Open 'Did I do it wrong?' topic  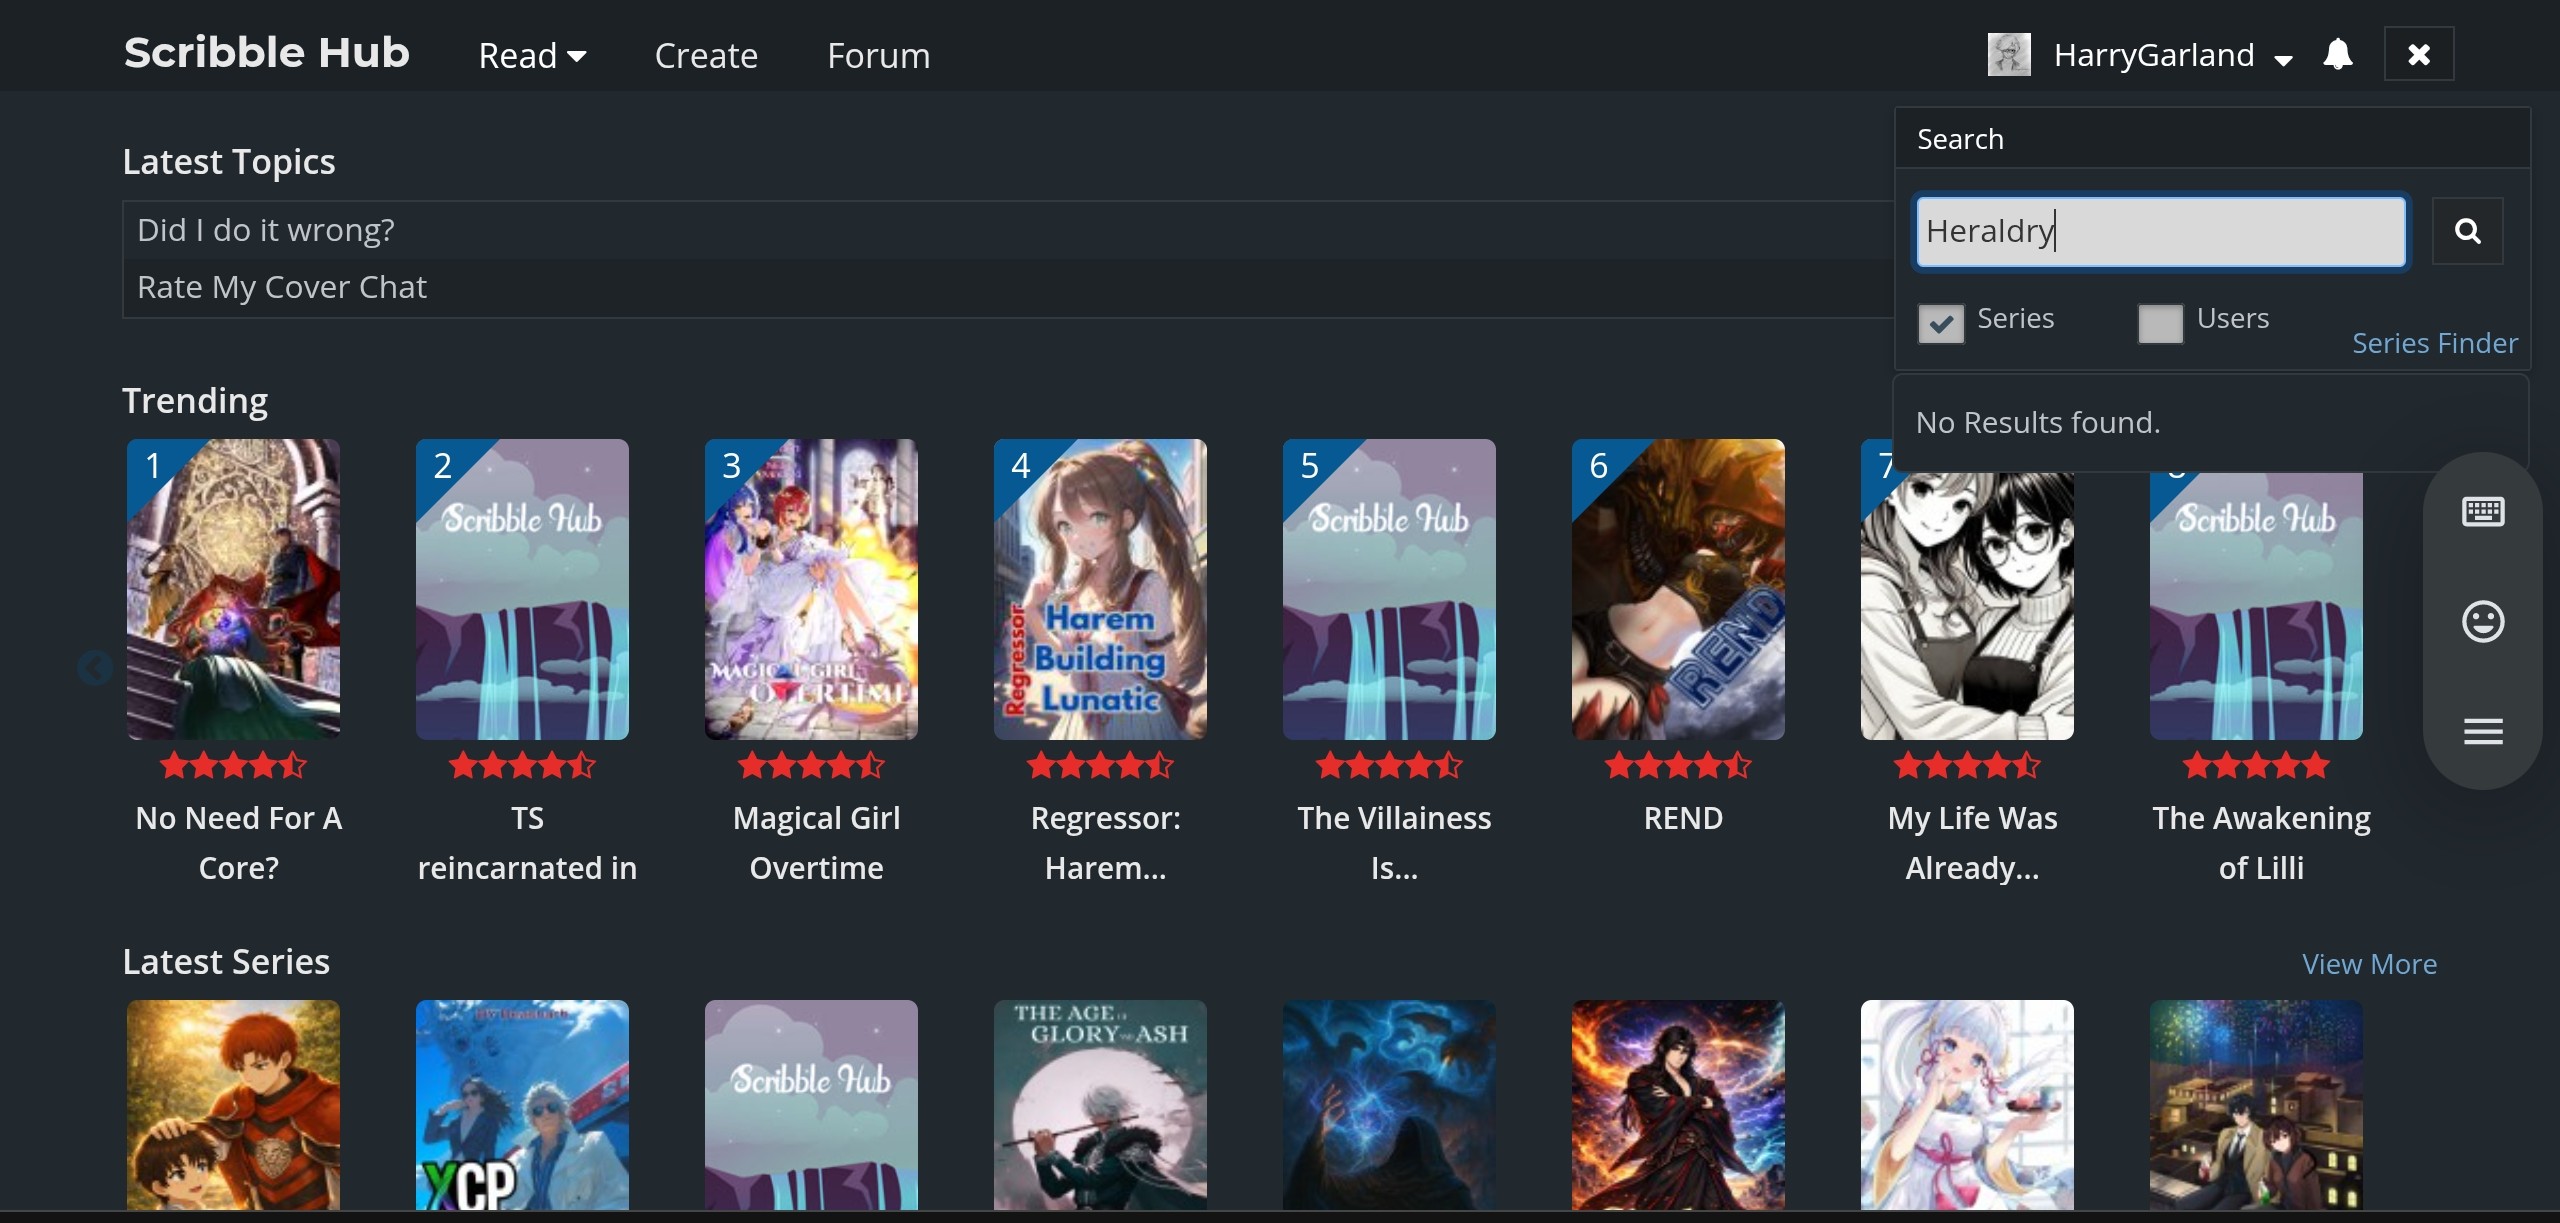(266, 230)
